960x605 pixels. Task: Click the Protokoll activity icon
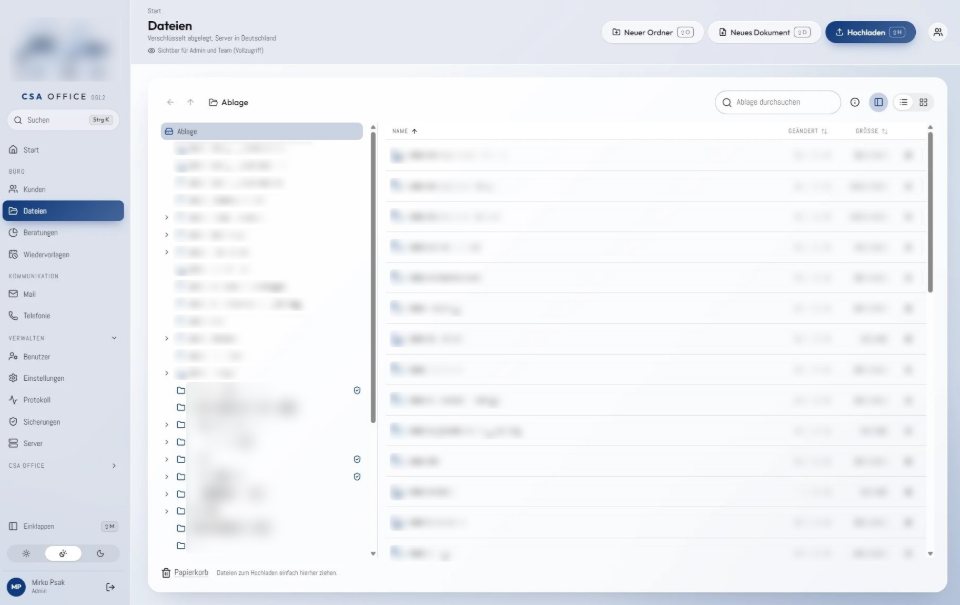pos(13,400)
